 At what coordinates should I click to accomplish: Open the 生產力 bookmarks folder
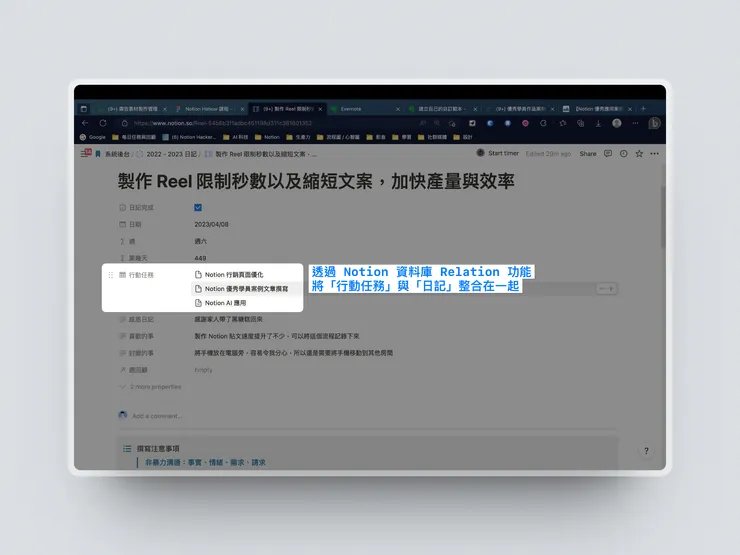pyautogui.click(x=298, y=137)
